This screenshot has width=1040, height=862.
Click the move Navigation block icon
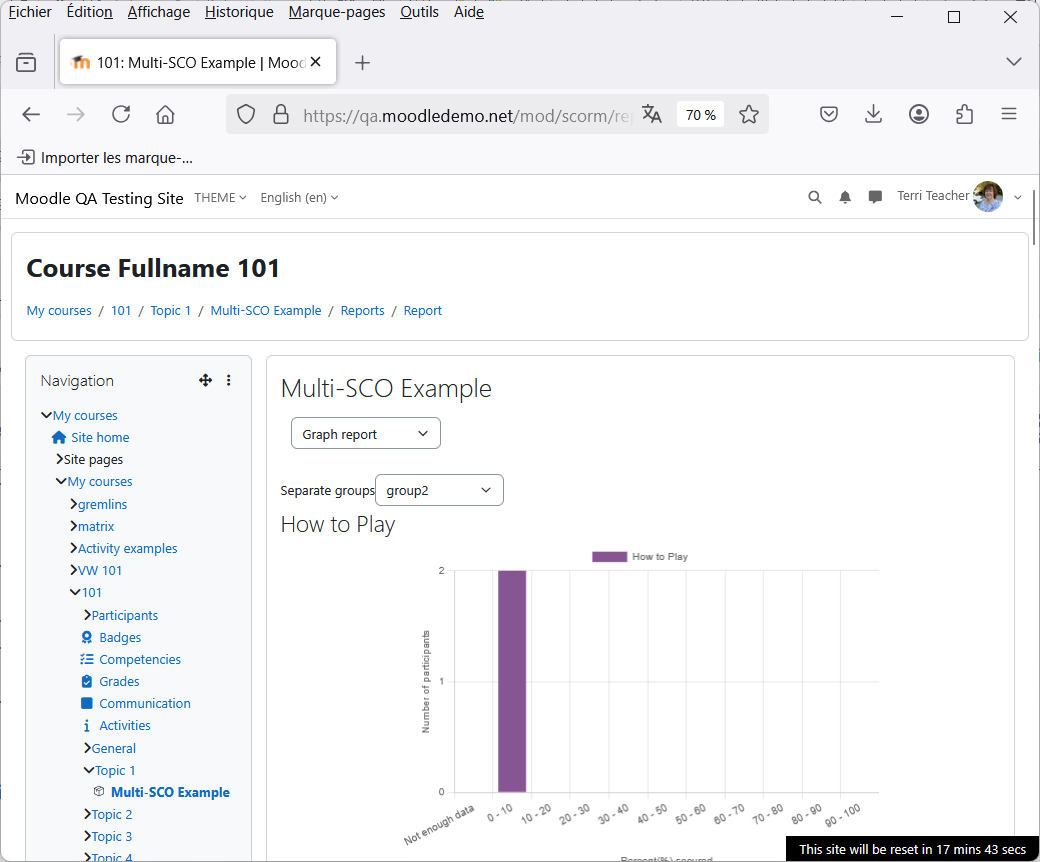pyautogui.click(x=206, y=380)
